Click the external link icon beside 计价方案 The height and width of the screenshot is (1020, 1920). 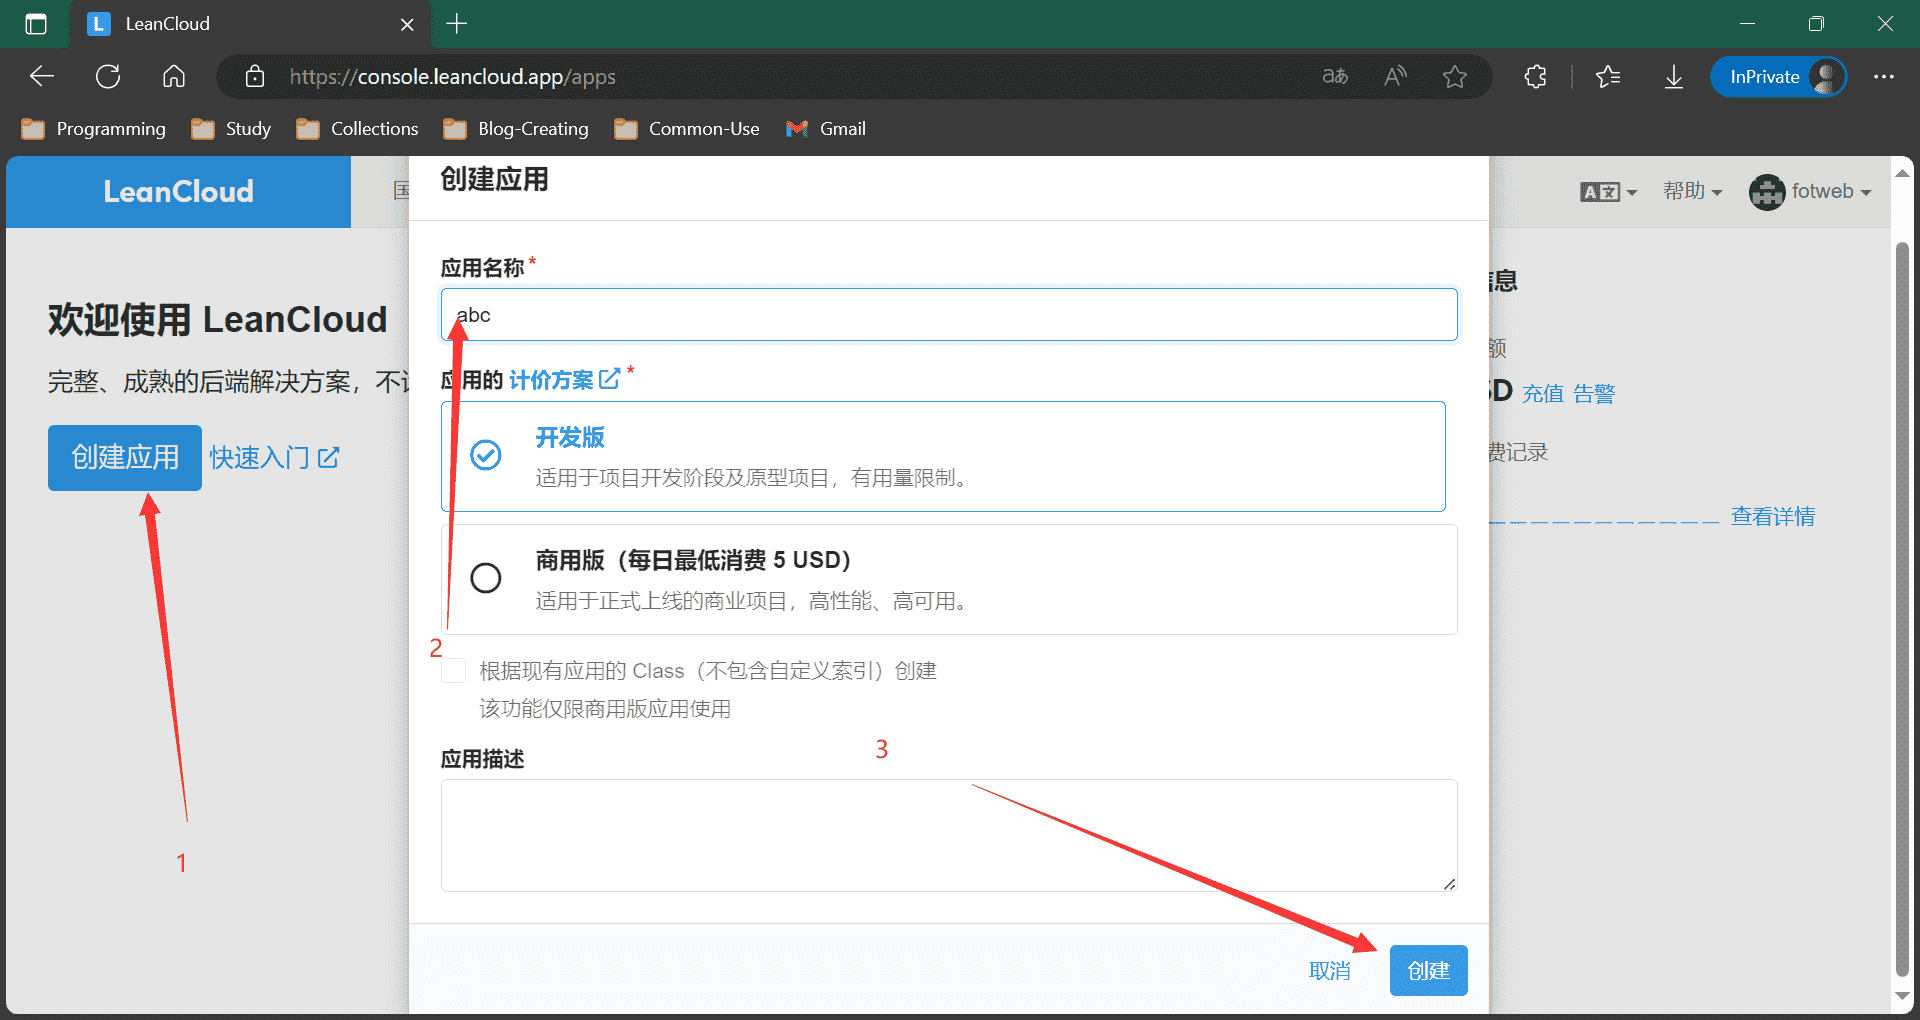point(610,379)
